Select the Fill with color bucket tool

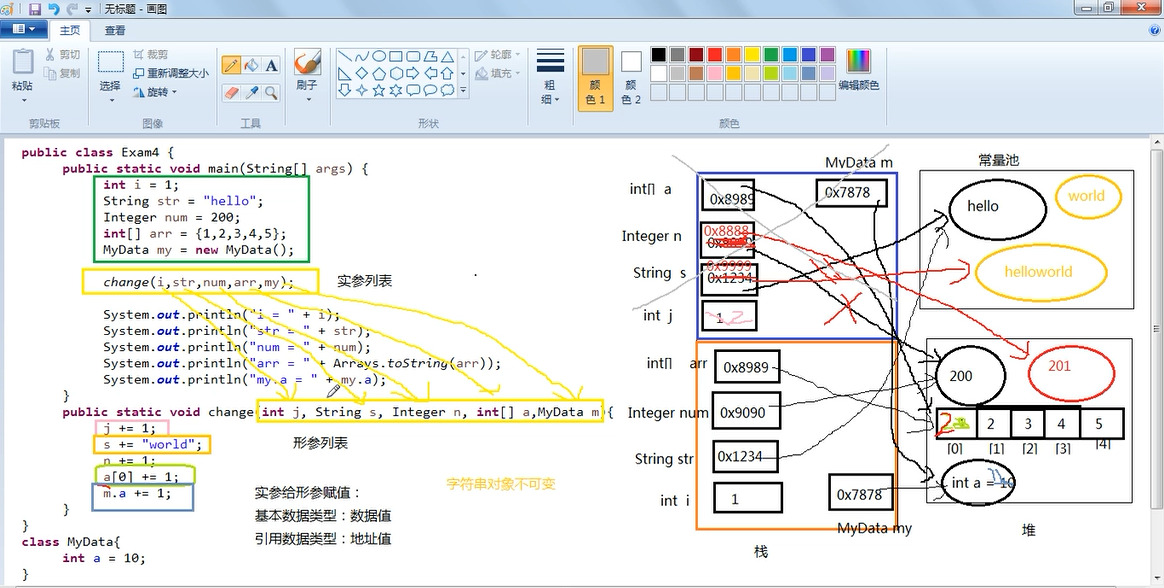pos(252,64)
